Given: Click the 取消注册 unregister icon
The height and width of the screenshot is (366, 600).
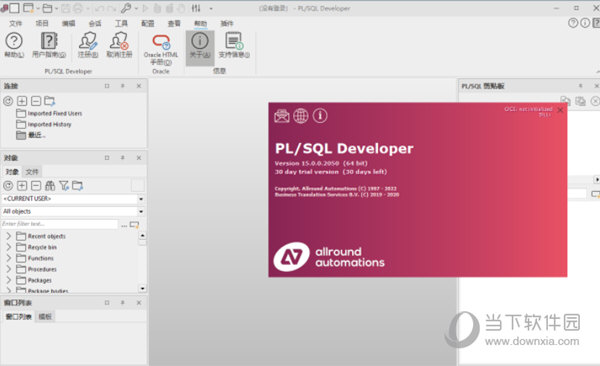Looking at the screenshot, I should (119, 45).
